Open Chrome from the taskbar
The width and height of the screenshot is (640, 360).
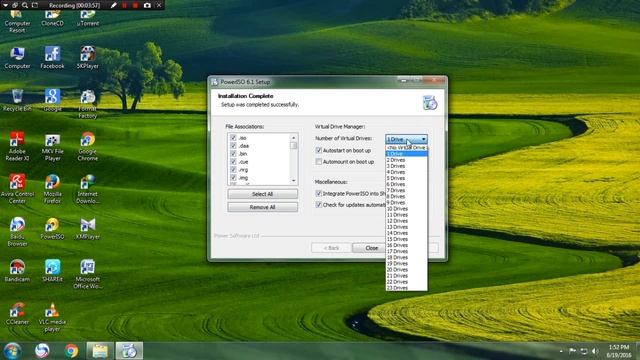71,351
